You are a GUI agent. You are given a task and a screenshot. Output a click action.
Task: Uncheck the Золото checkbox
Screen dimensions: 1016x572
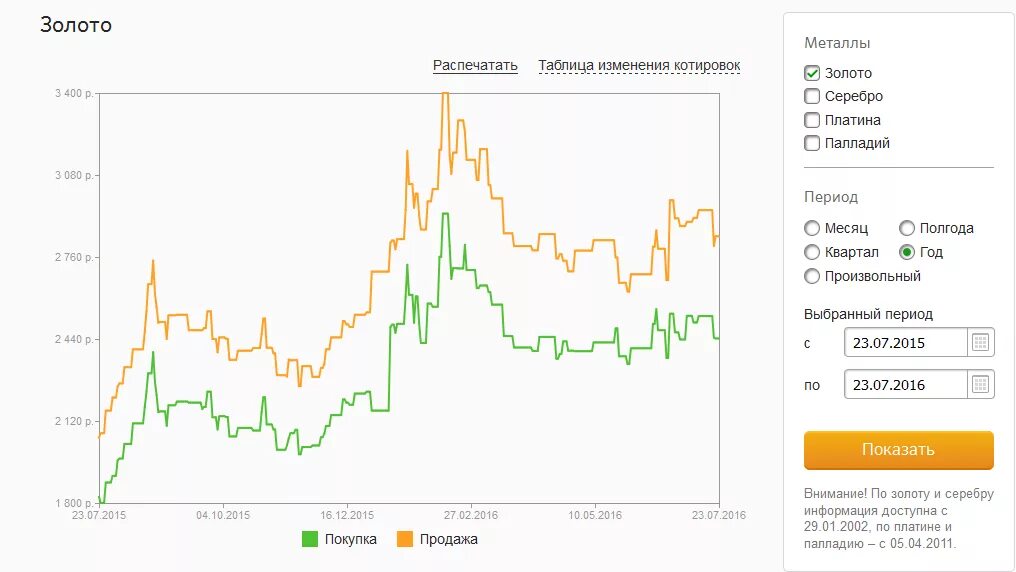[812, 73]
